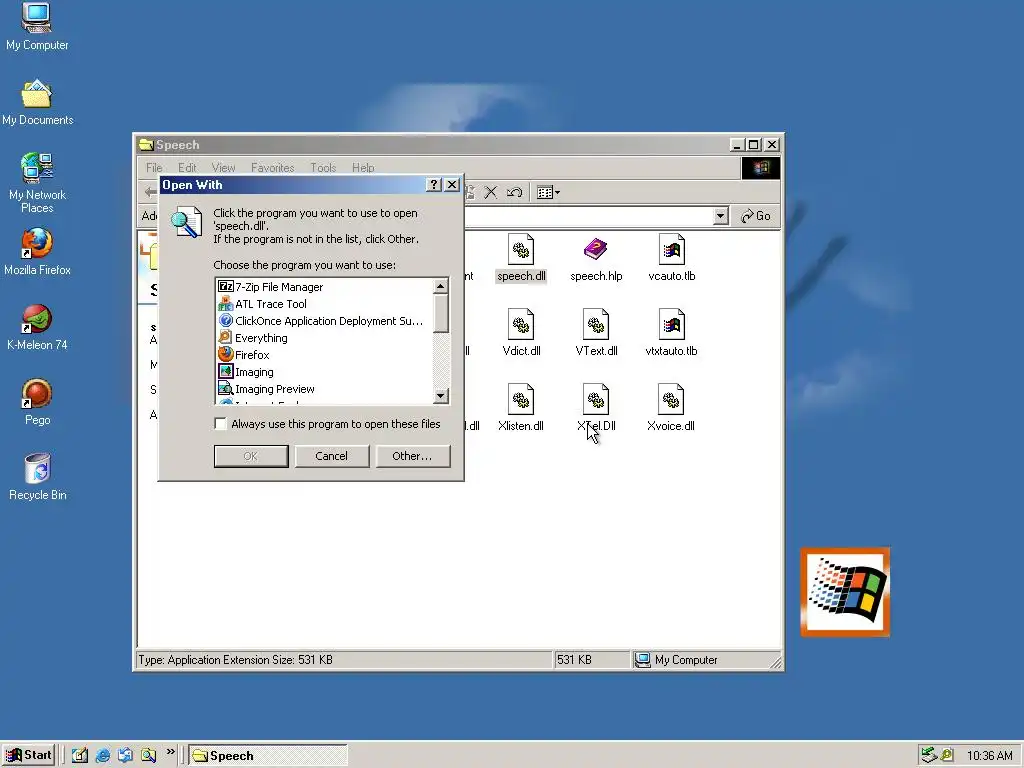The width and height of the screenshot is (1024, 768).
Task: Click Windows flag throbber in Speech window
Action: pos(760,168)
